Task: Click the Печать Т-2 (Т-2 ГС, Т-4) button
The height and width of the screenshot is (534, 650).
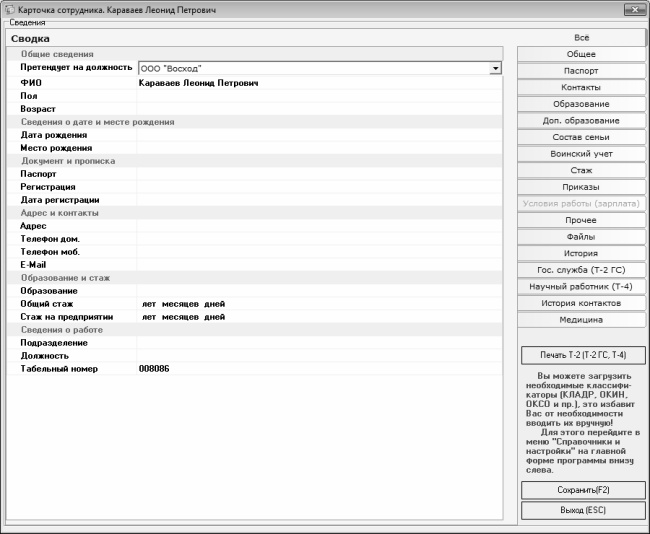Action: 583,355
